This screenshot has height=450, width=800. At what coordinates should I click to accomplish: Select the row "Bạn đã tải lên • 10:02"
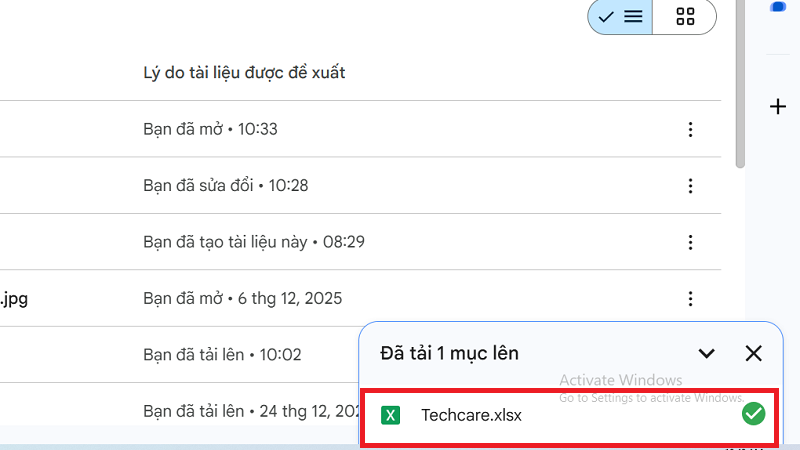(222, 354)
